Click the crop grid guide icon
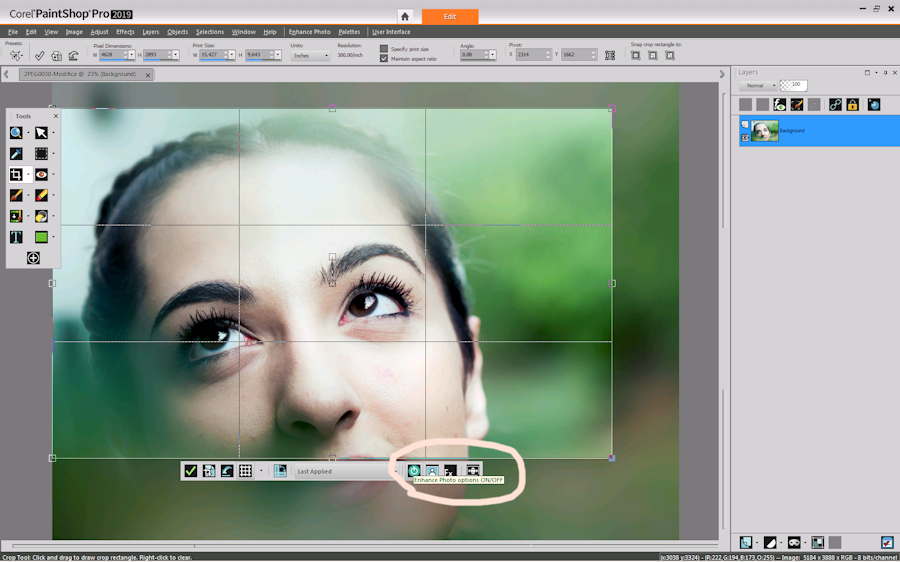The width and height of the screenshot is (900, 562). [x=245, y=471]
